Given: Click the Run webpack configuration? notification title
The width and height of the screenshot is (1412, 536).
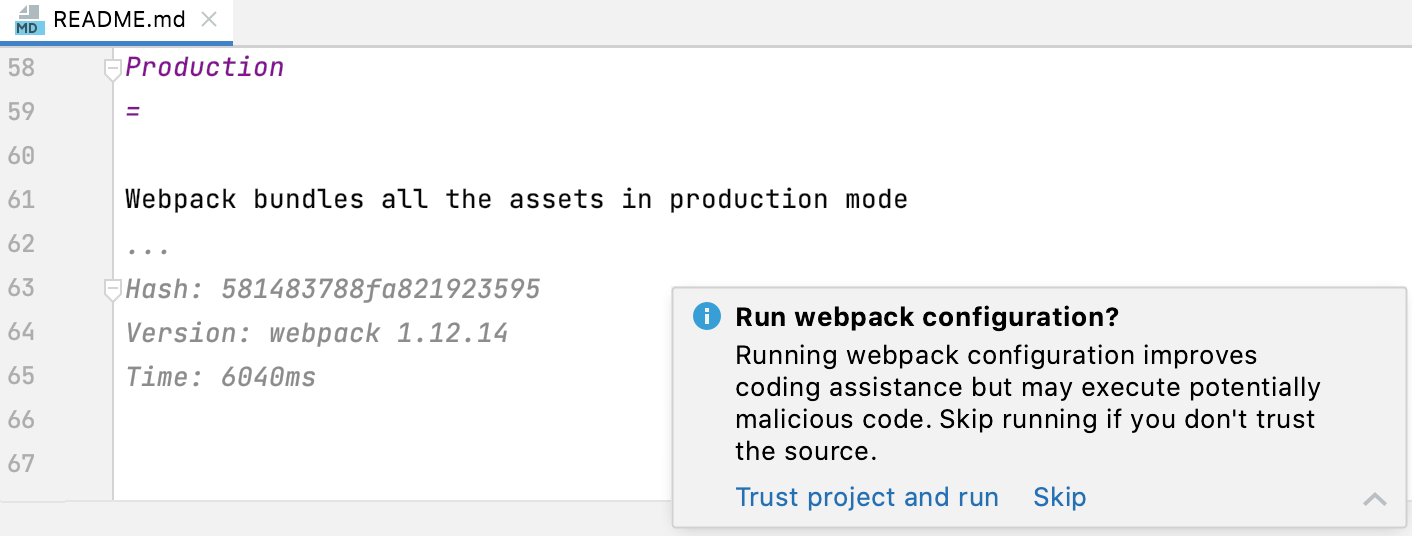Looking at the screenshot, I should (x=926, y=317).
